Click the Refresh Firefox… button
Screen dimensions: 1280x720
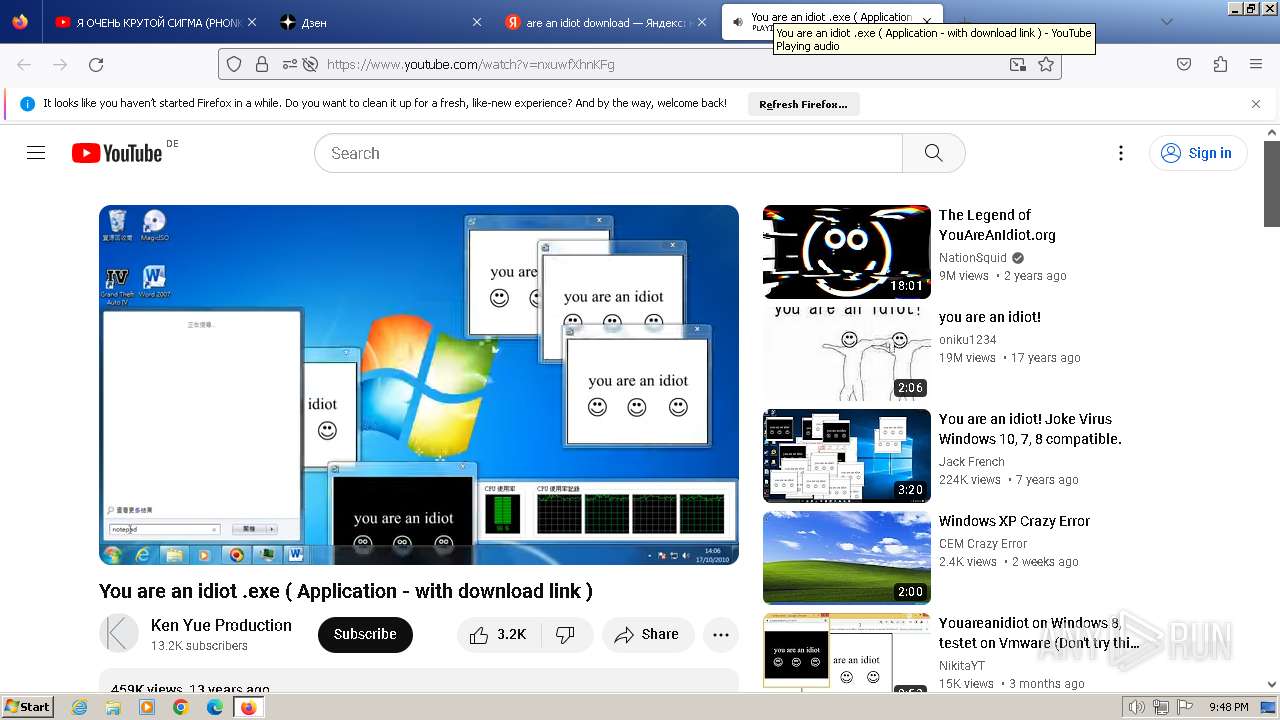coord(803,104)
